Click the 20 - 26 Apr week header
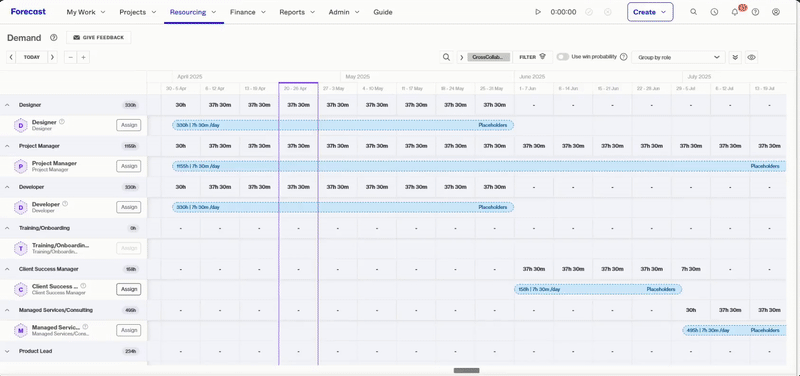The height and width of the screenshot is (376, 800). [298, 88]
